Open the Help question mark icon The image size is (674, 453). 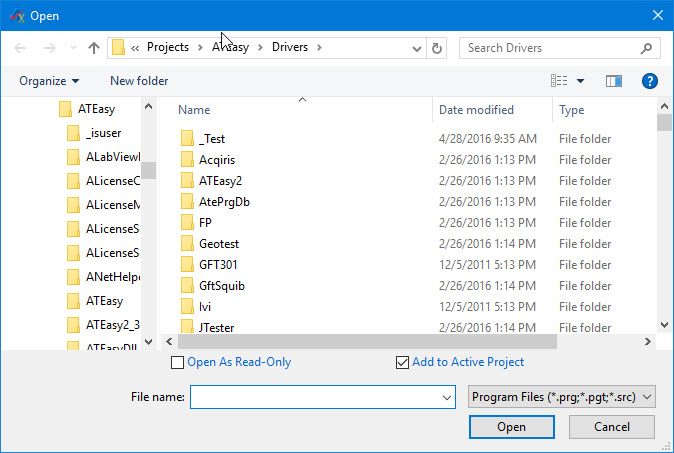click(649, 81)
